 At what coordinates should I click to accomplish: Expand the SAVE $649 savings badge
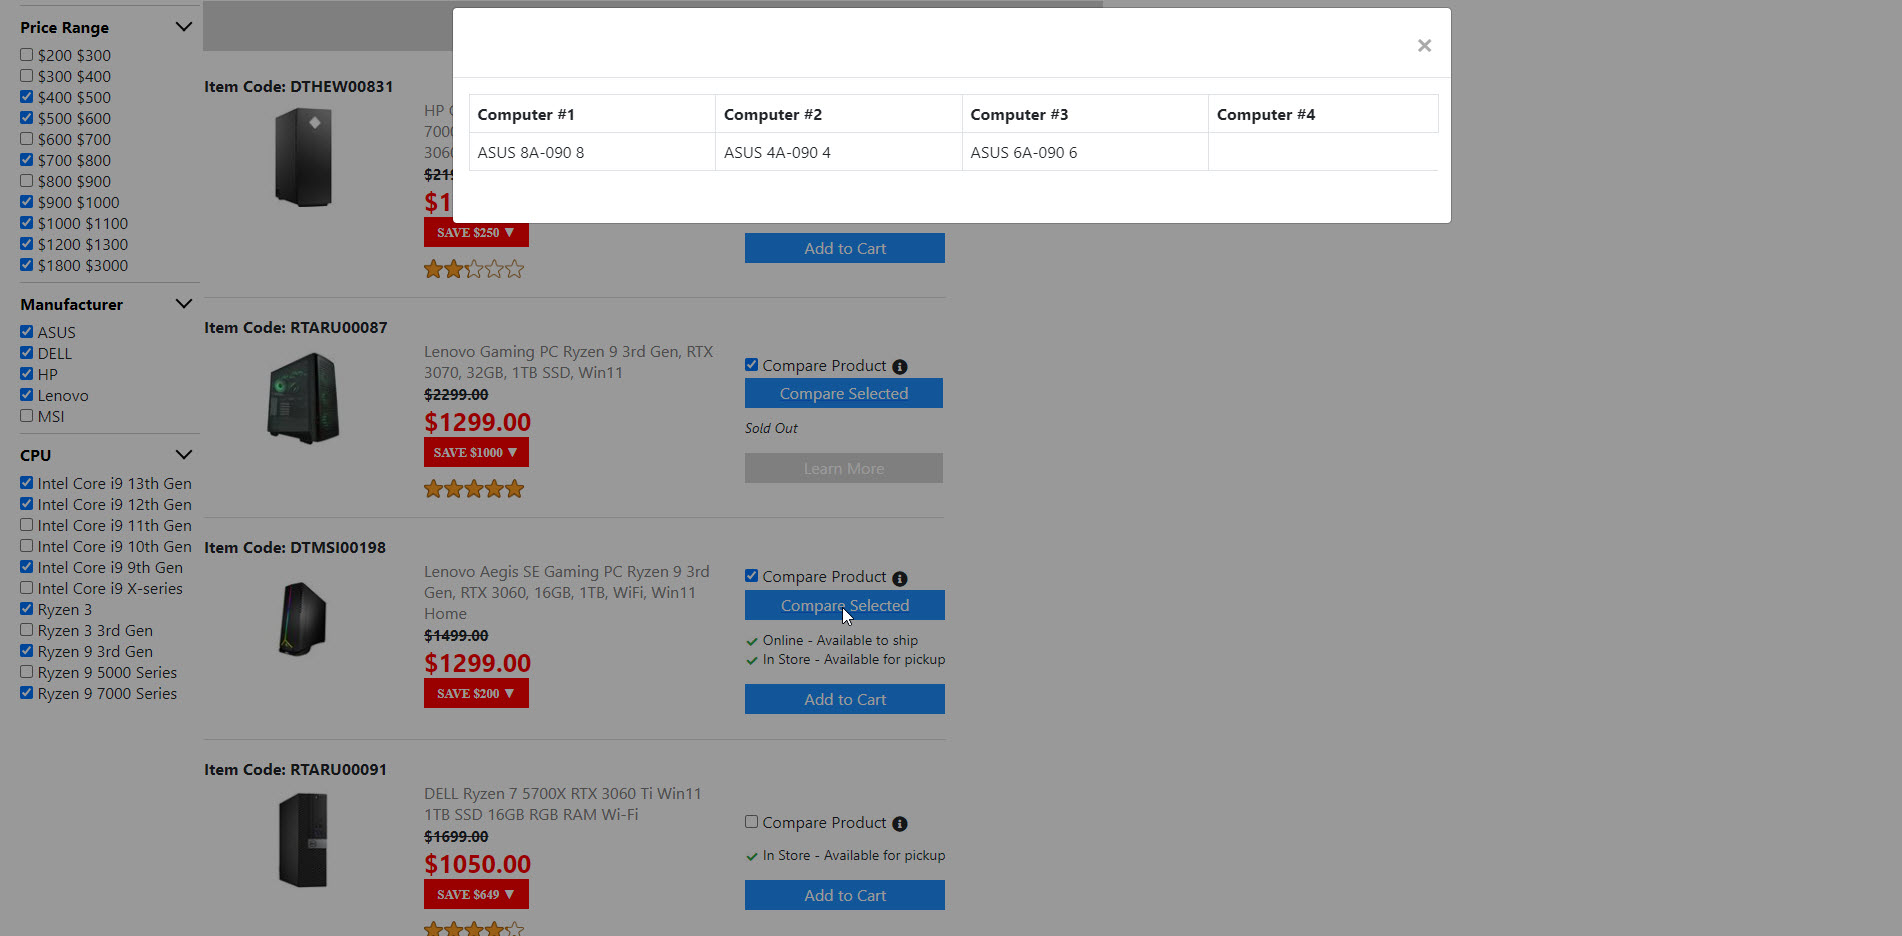(476, 894)
